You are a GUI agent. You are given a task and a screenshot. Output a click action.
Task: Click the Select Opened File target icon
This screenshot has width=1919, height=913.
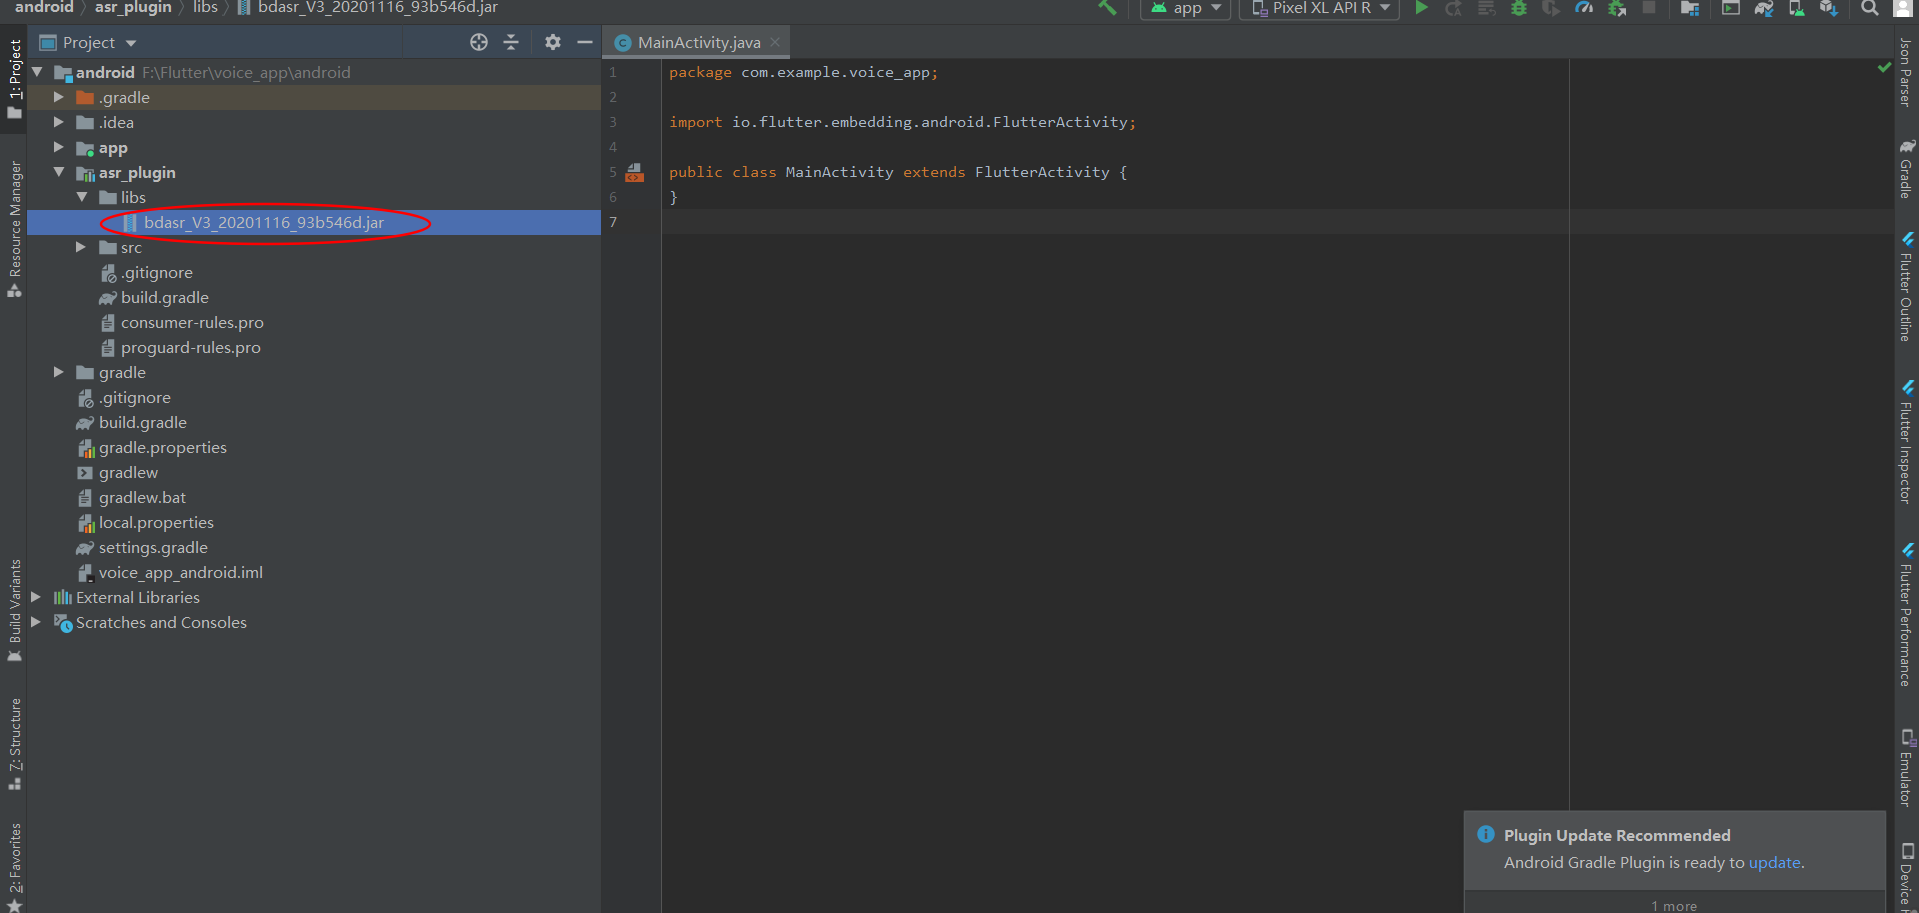click(x=479, y=42)
